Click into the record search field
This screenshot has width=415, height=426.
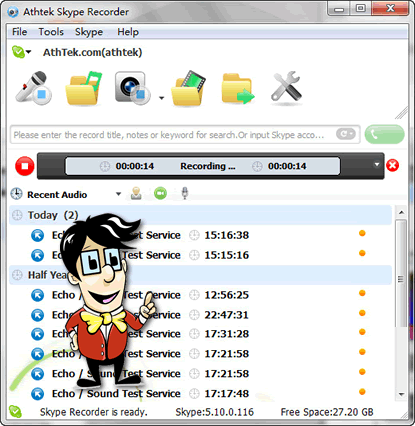[x=185, y=135]
